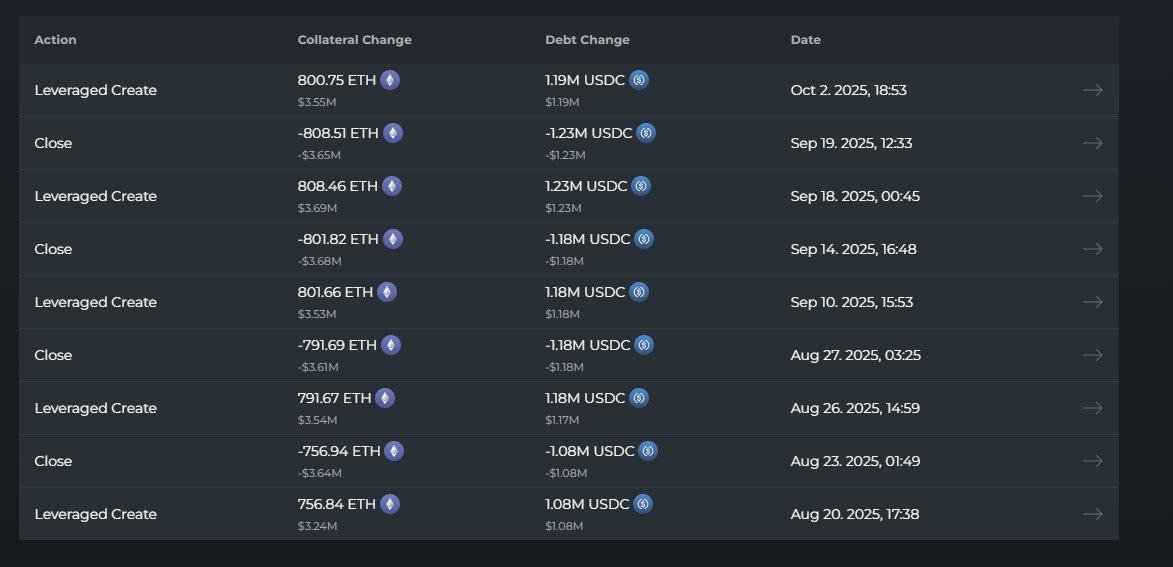Image resolution: width=1173 pixels, height=567 pixels.
Task: Open arrow for Aug 20. 2025, 17:38 row
Action: pos(1092,514)
